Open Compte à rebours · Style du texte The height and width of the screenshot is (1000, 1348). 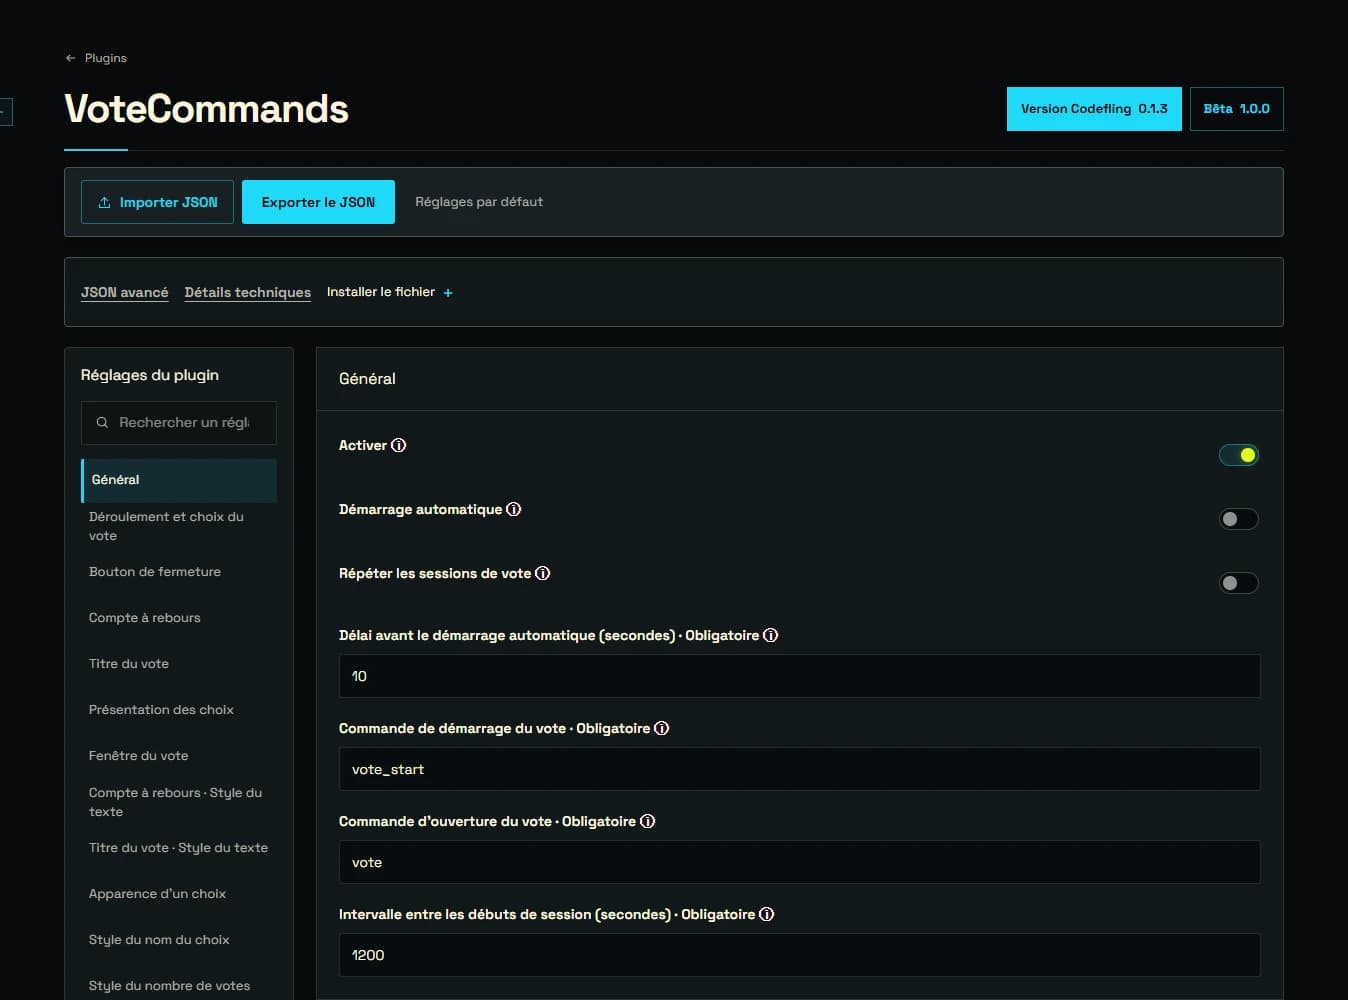[x=179, y=802]
